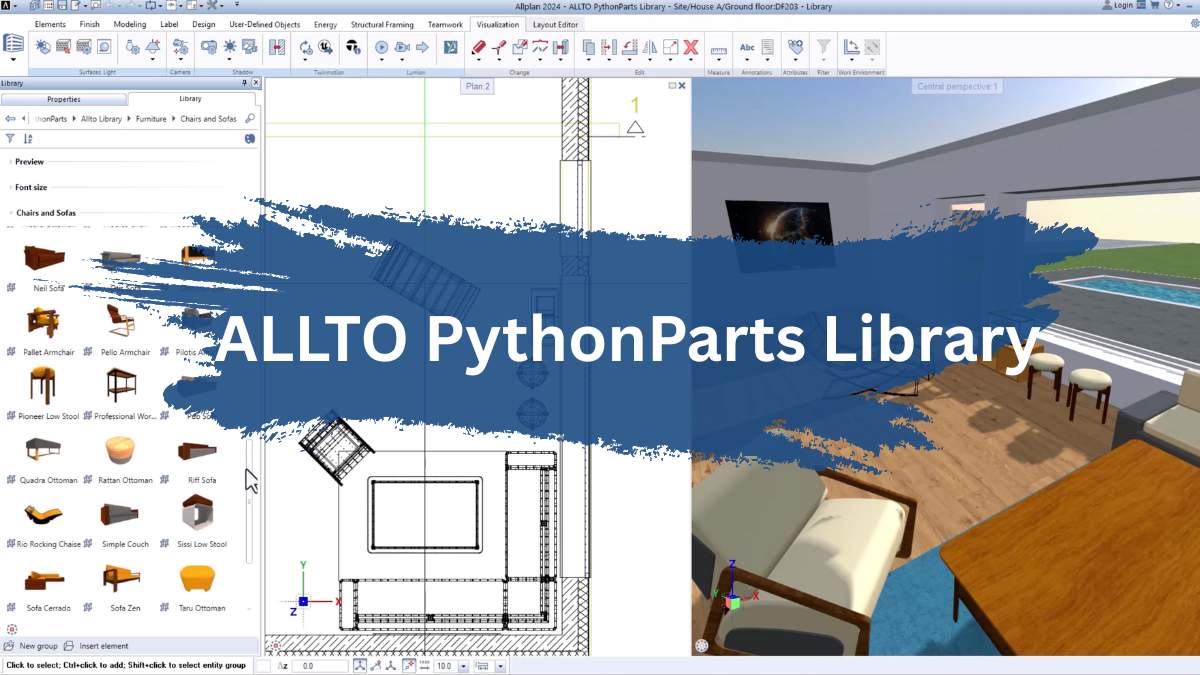1200x675 pixels.
Task: Open the scale dropdown in the status bar
Action: (x=462, y=665)
